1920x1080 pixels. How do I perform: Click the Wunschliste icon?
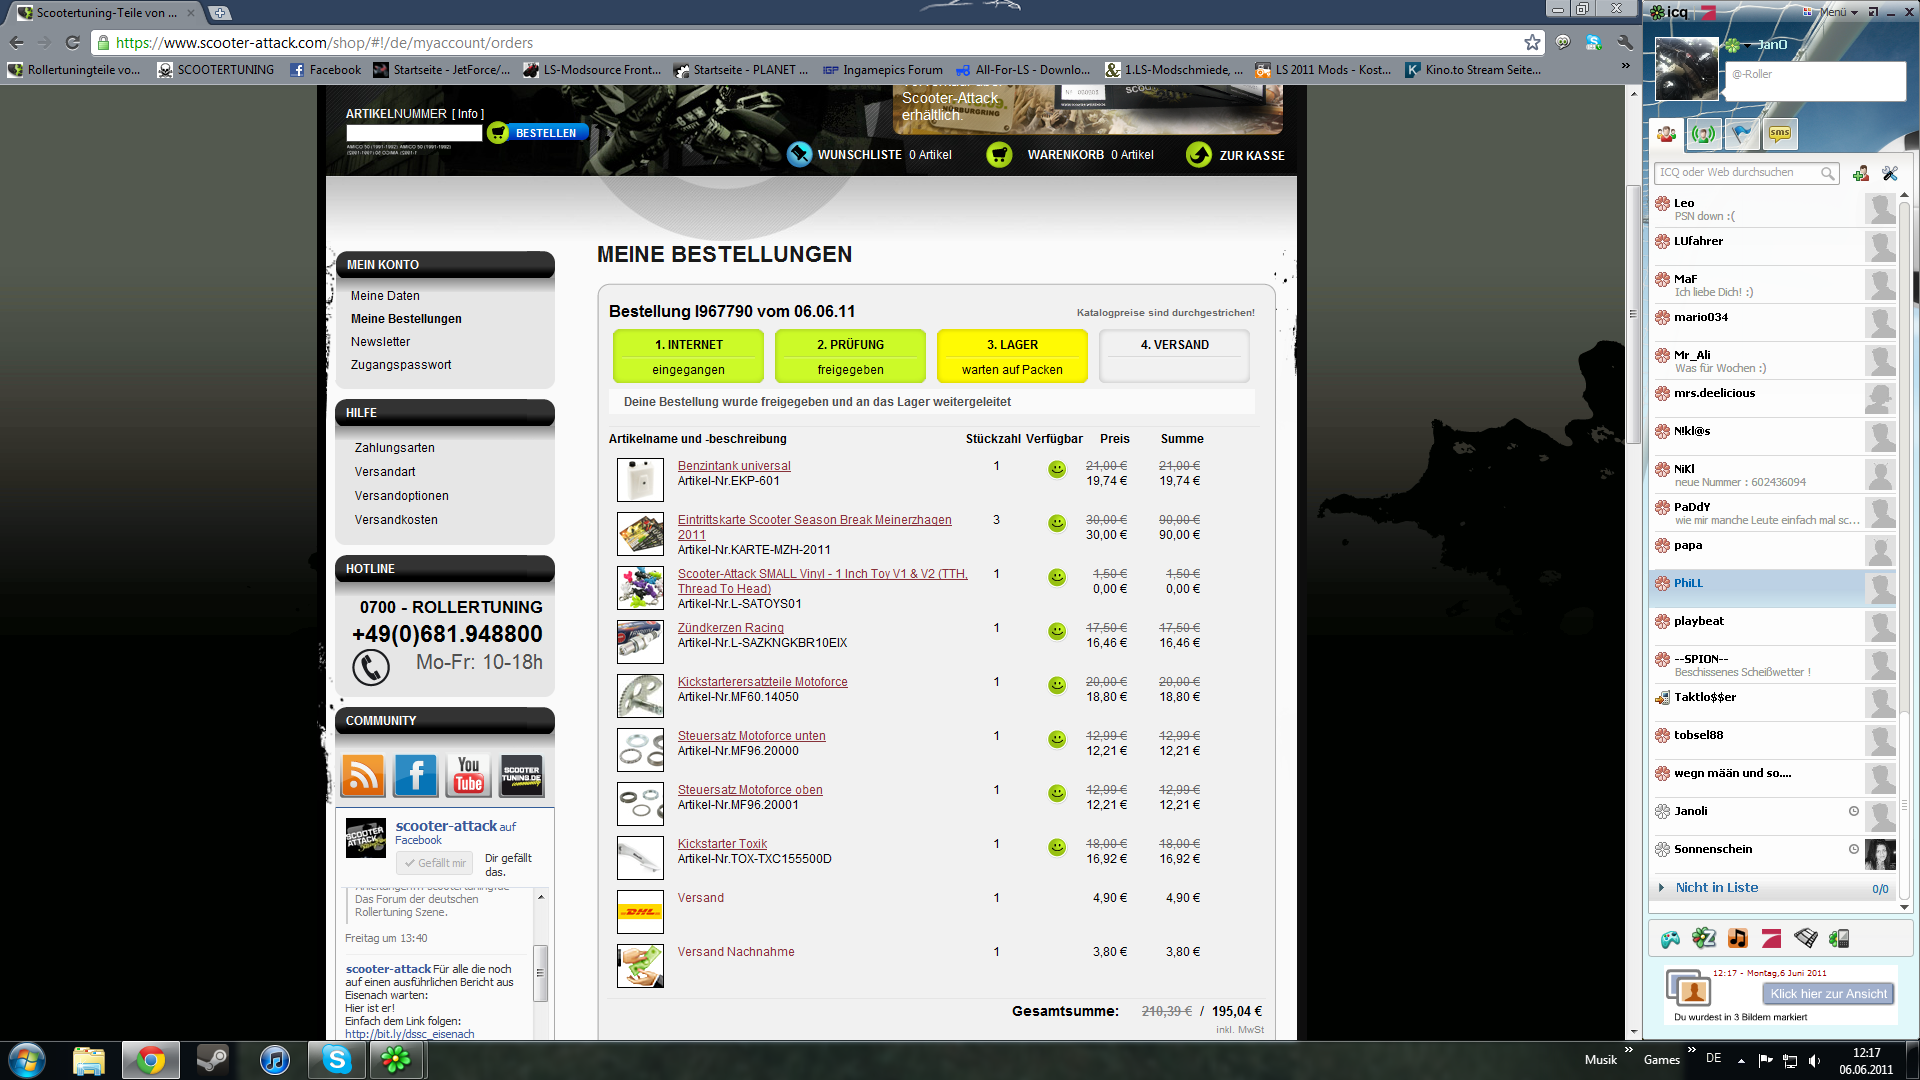coord(799,155)
